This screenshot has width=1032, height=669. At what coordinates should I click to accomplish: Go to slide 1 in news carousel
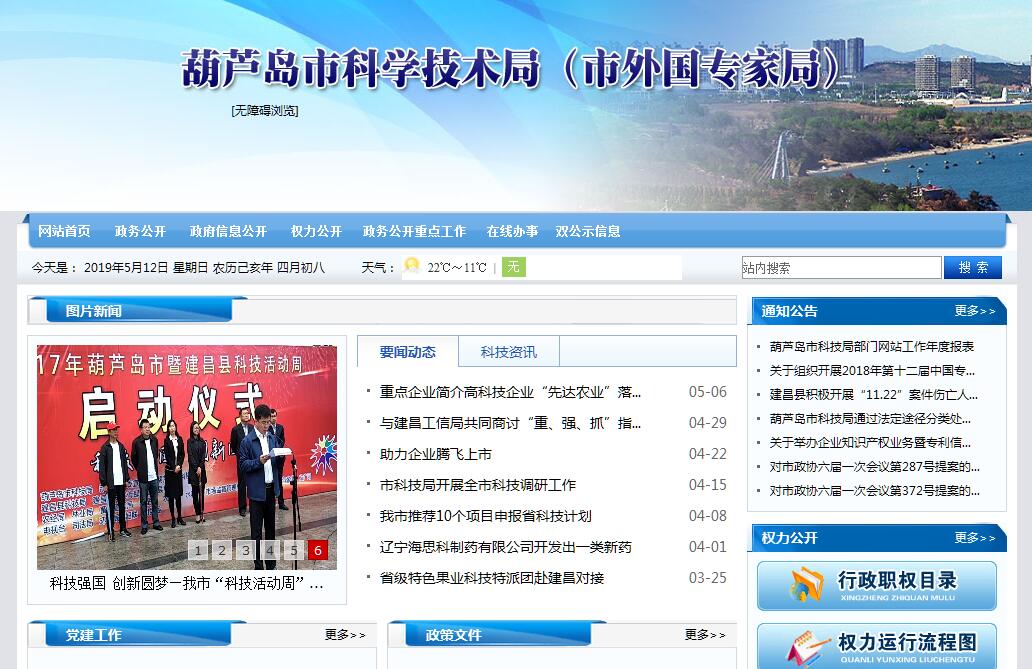tap(198, 550)
